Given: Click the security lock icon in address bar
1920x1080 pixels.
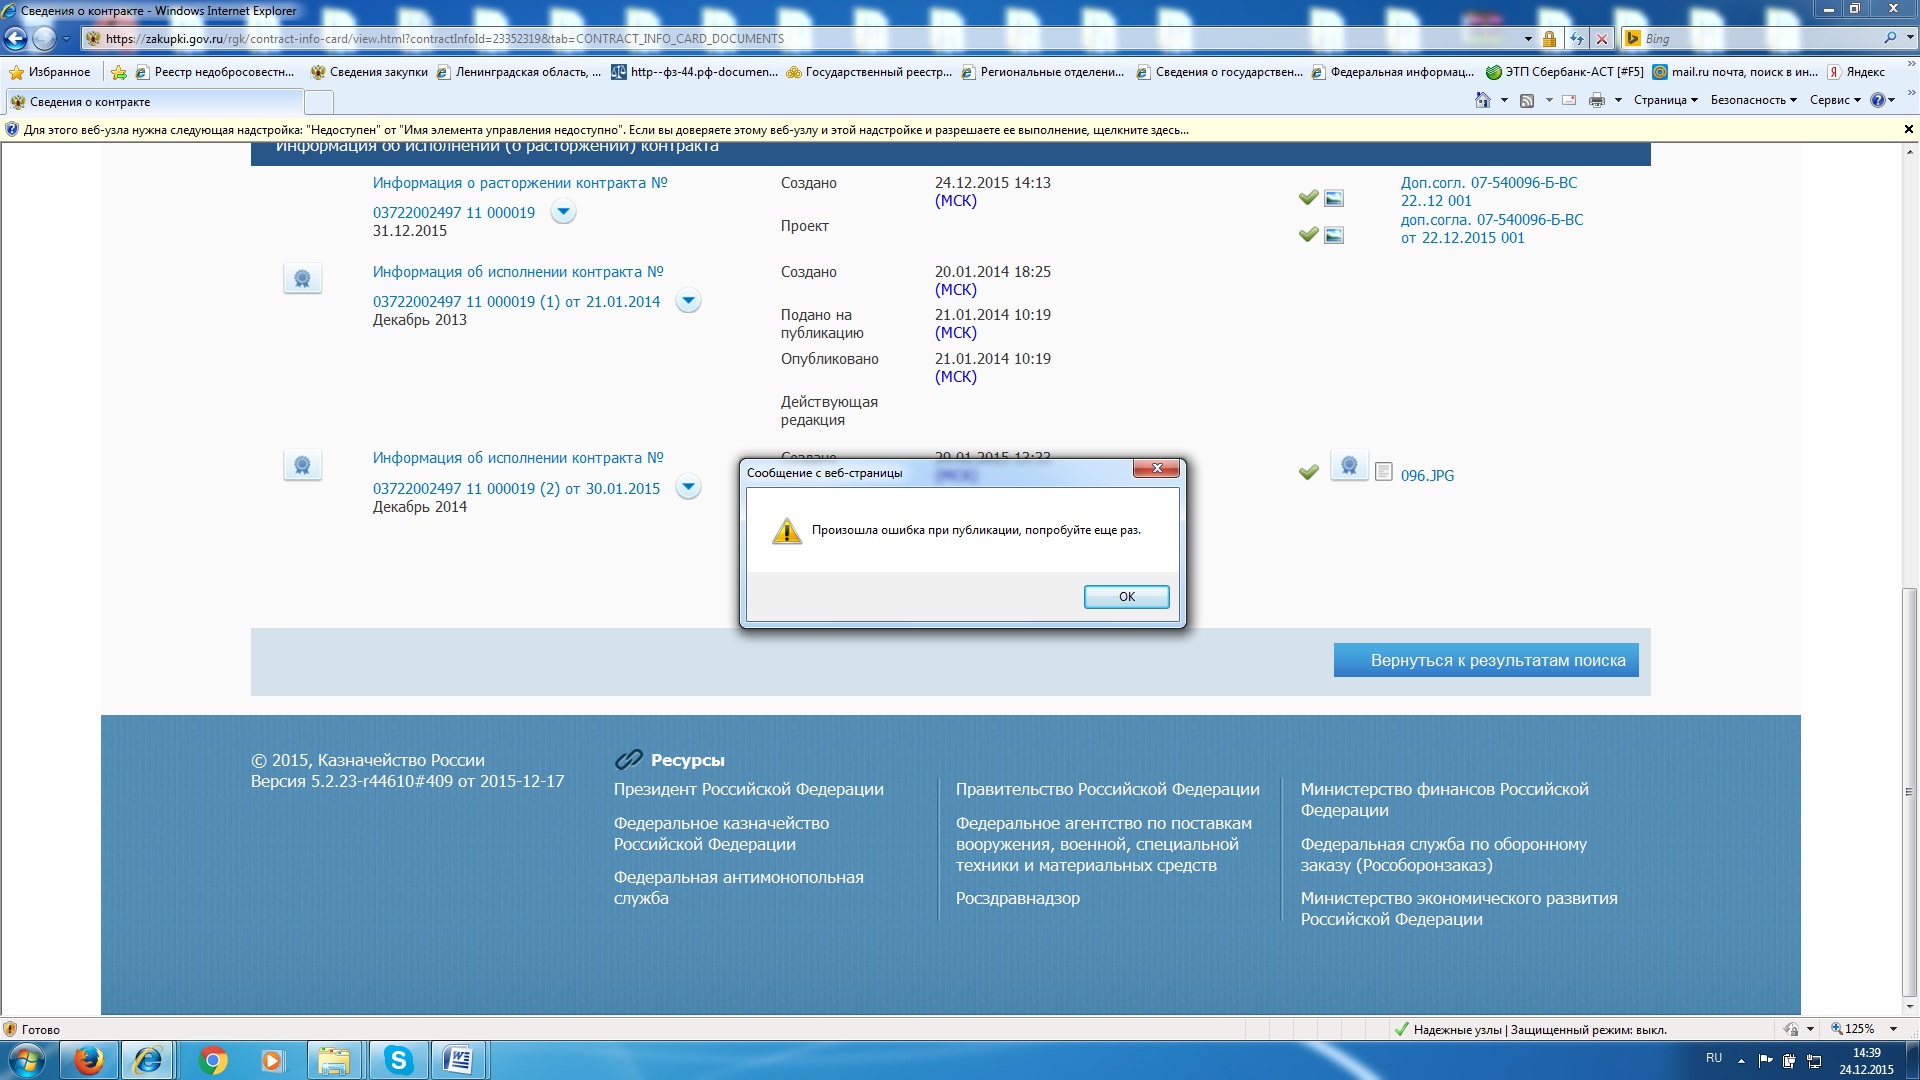Looking at the screenshot, I should 1549,39.
